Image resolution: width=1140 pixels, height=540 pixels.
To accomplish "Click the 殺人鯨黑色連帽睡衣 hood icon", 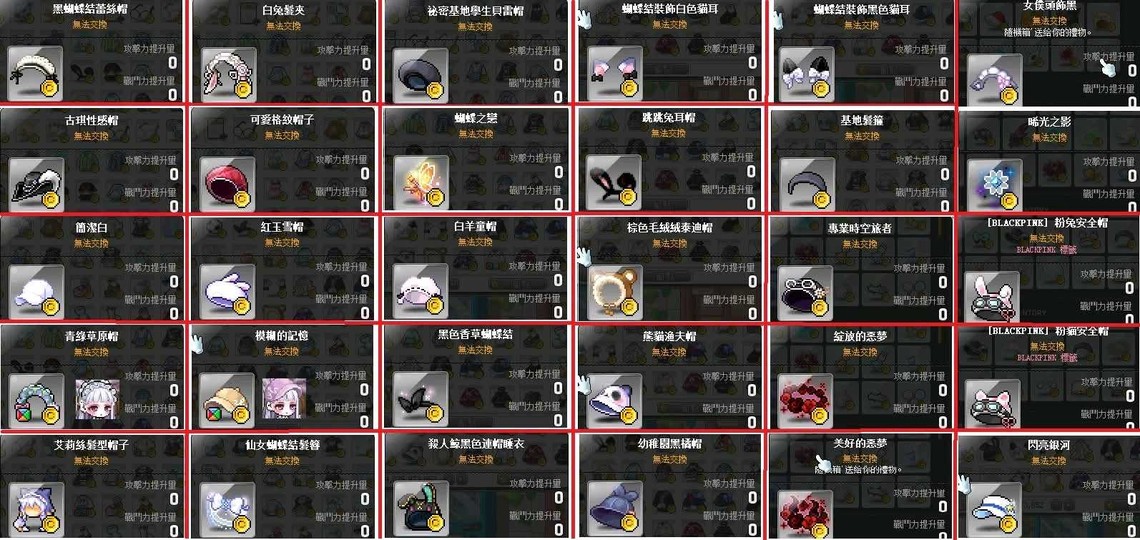I will pos(420,509).
